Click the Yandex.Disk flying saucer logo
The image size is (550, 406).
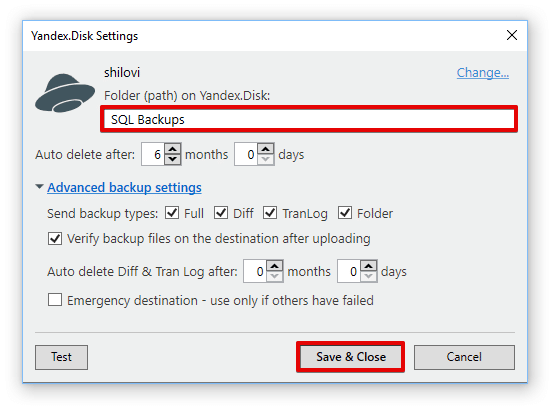[65, 93]
